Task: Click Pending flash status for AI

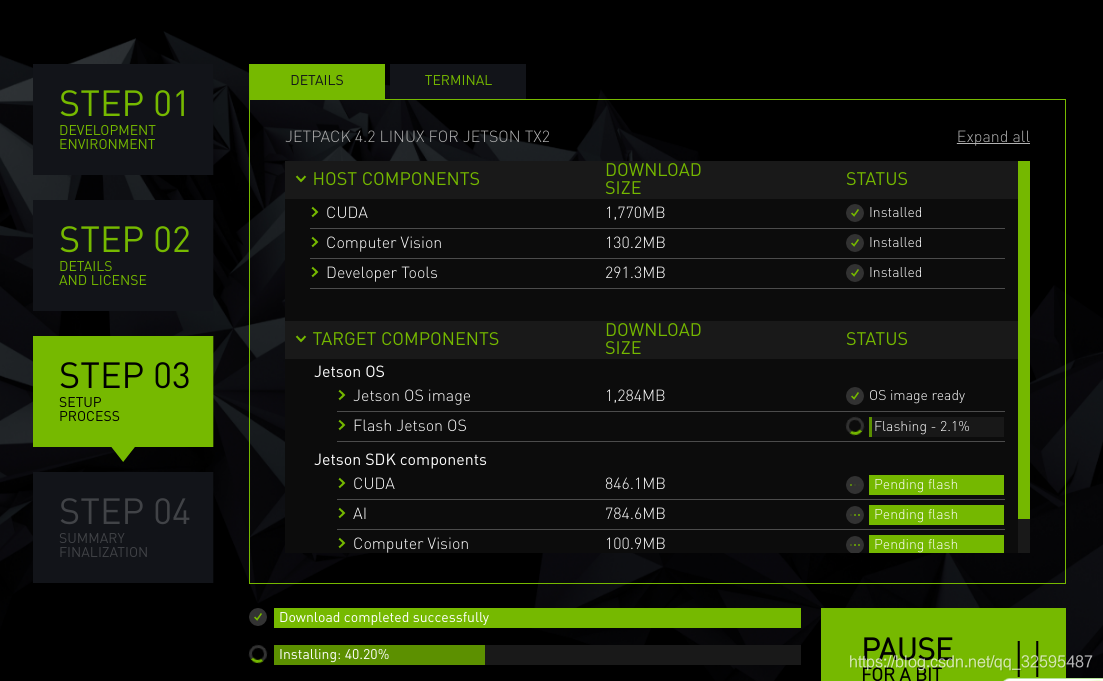Action: point(936,515)
